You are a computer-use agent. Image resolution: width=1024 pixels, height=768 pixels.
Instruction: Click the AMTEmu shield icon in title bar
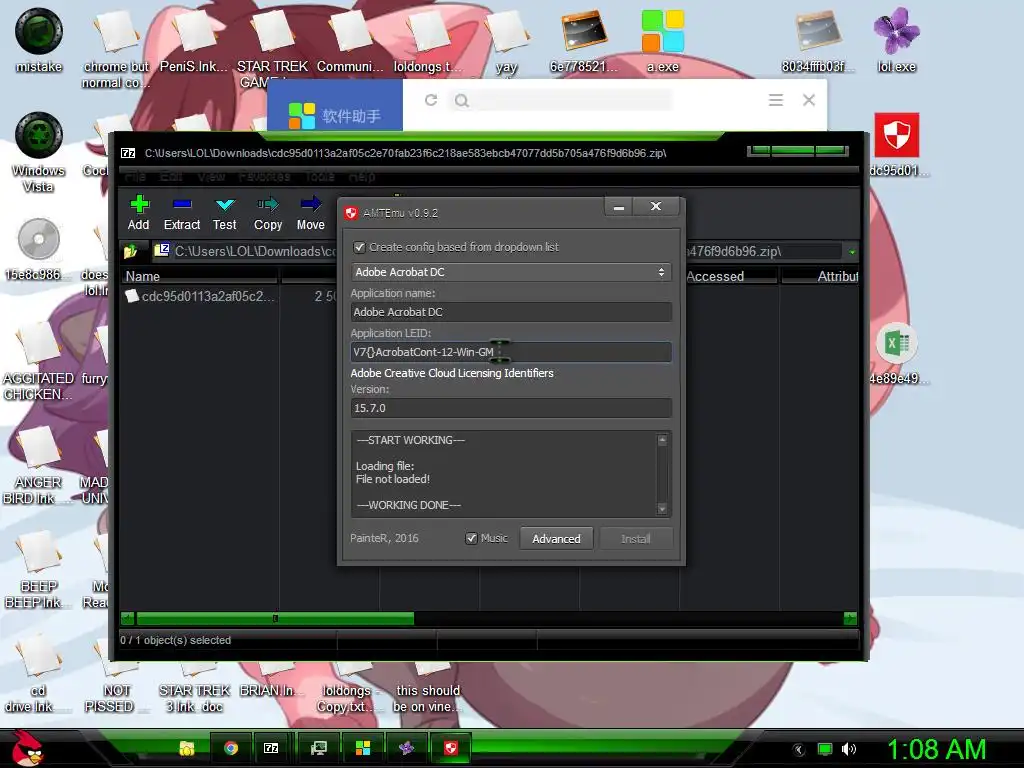coord(351,213)
